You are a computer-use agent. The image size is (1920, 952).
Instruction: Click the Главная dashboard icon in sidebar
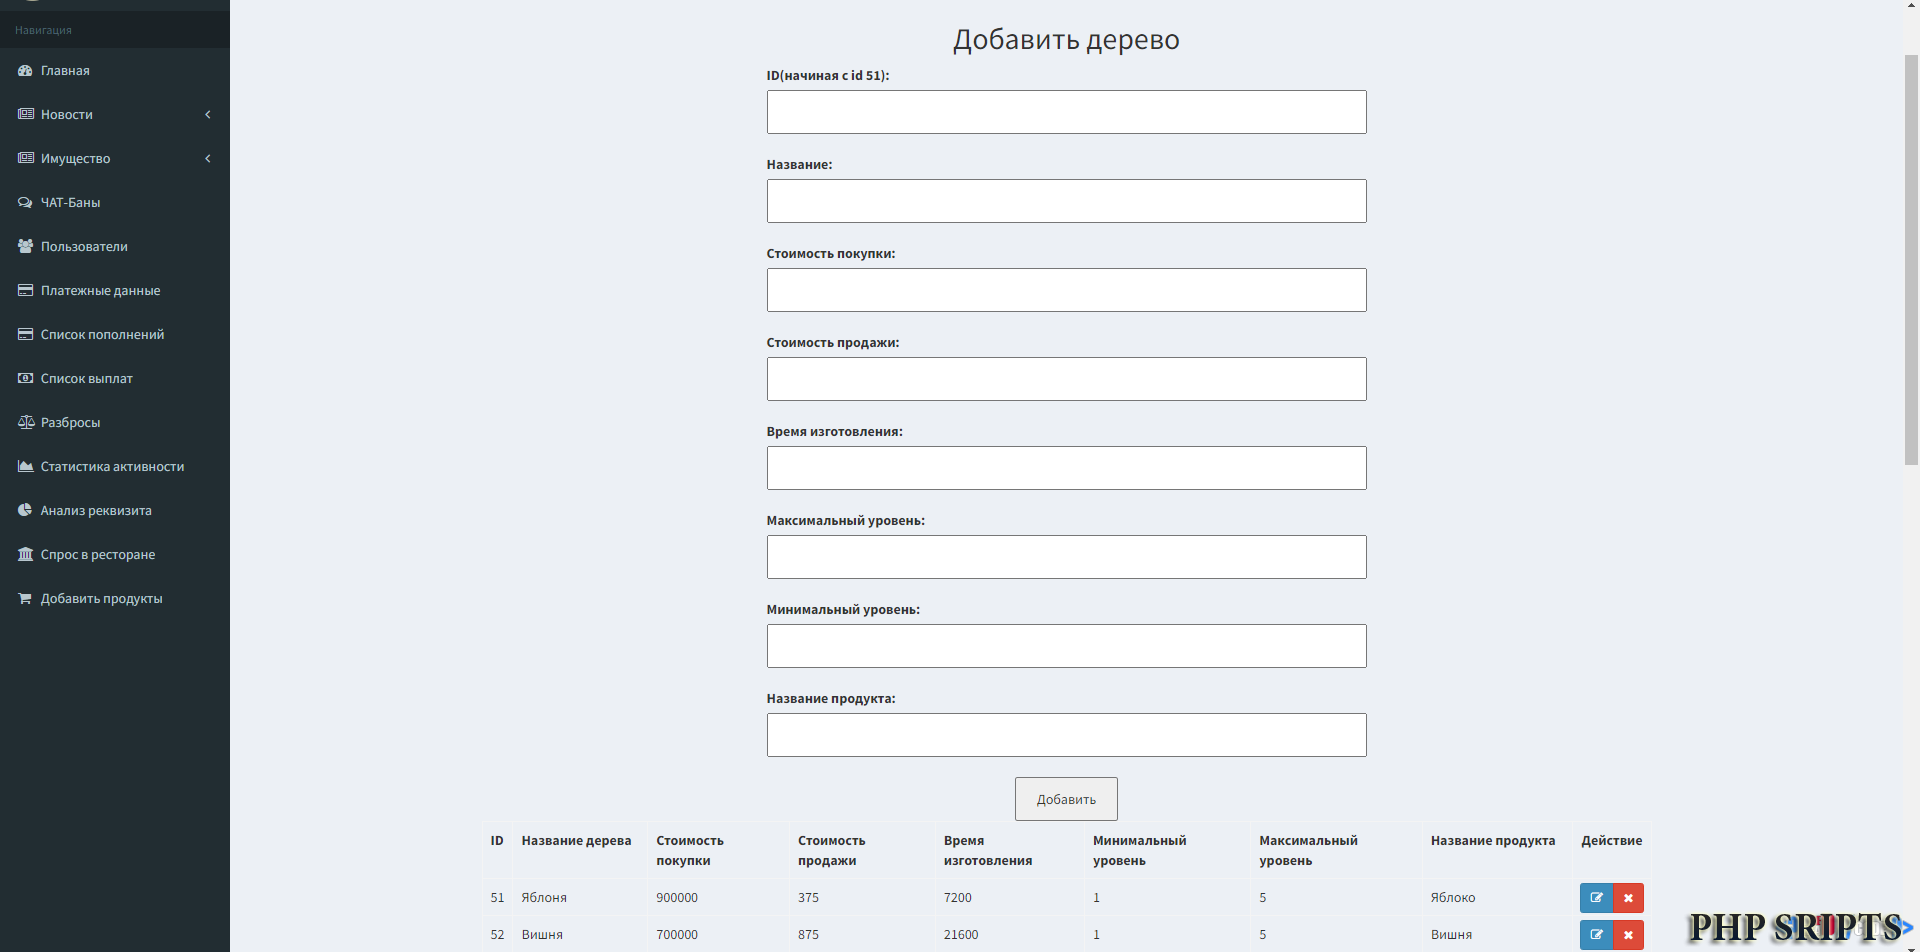[25, 71]
